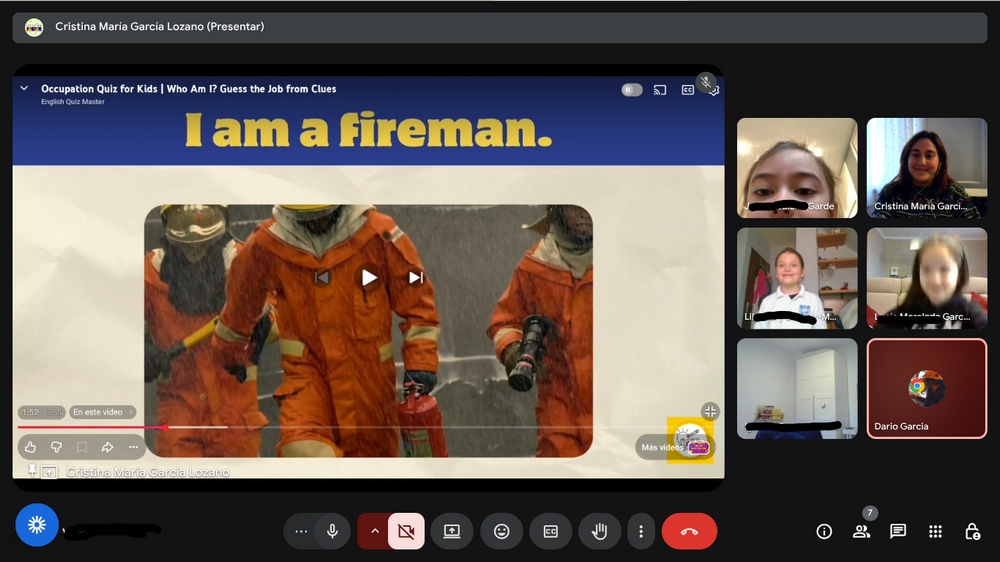Toggle the microphone in Meet toolbar
The height and width of the screenshot is (562, 1000).
click(x=332, y=532)
